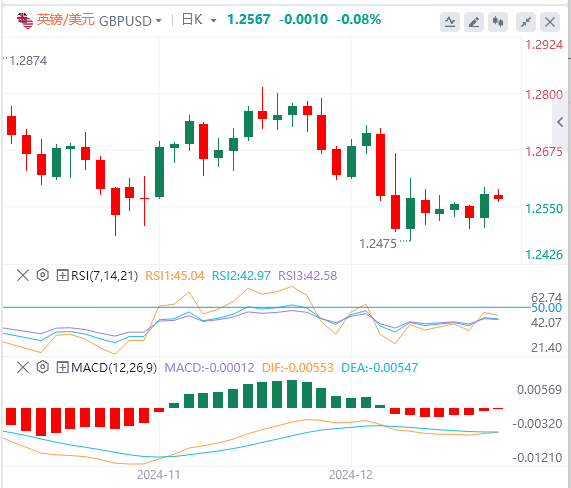571x488 pixels.
Task: Remove the MACD indicator panel
Action: coord(23,367)
